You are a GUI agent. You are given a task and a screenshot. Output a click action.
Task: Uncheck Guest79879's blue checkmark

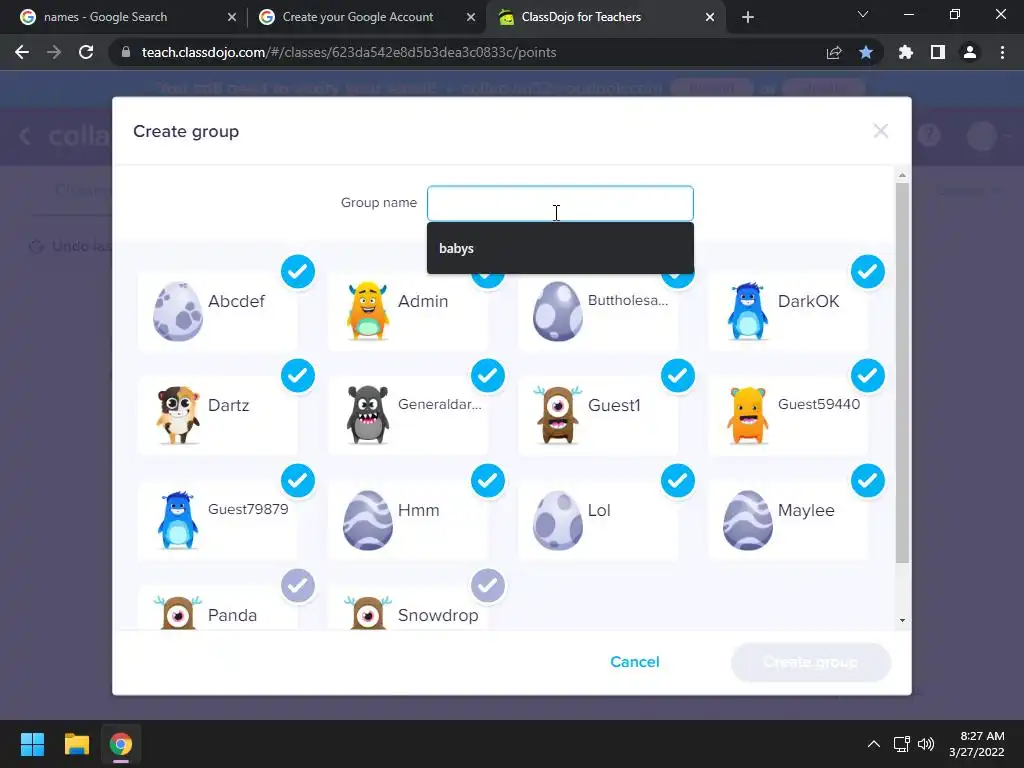pyautogui.click(x=298, y=481)
